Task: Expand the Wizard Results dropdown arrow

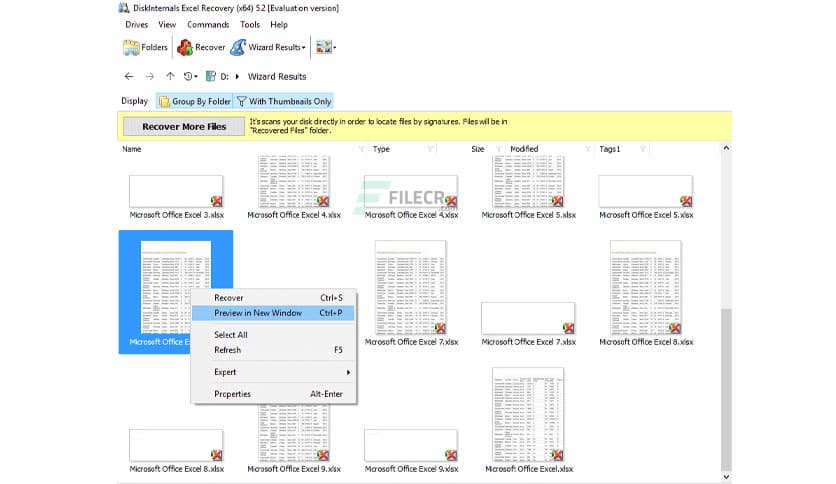Action: pyautogui.click(x=303, y=48)
